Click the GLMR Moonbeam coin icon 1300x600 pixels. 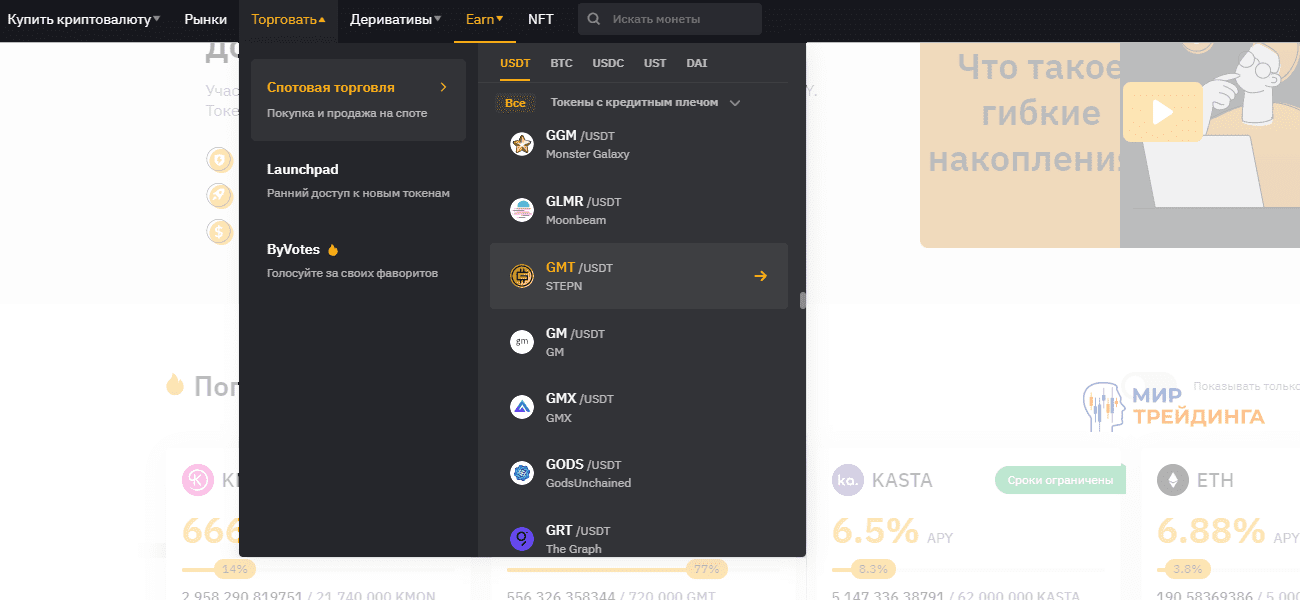pyautogui.click(x=522, y=210)
